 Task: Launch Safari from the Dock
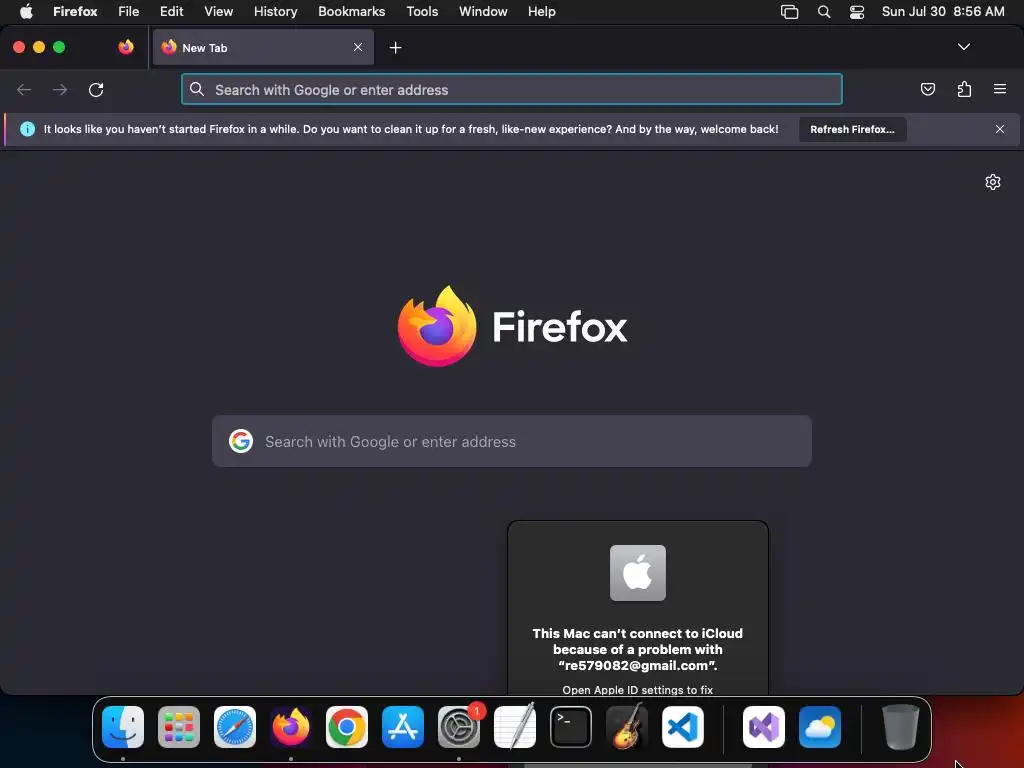tap(235, 727)
